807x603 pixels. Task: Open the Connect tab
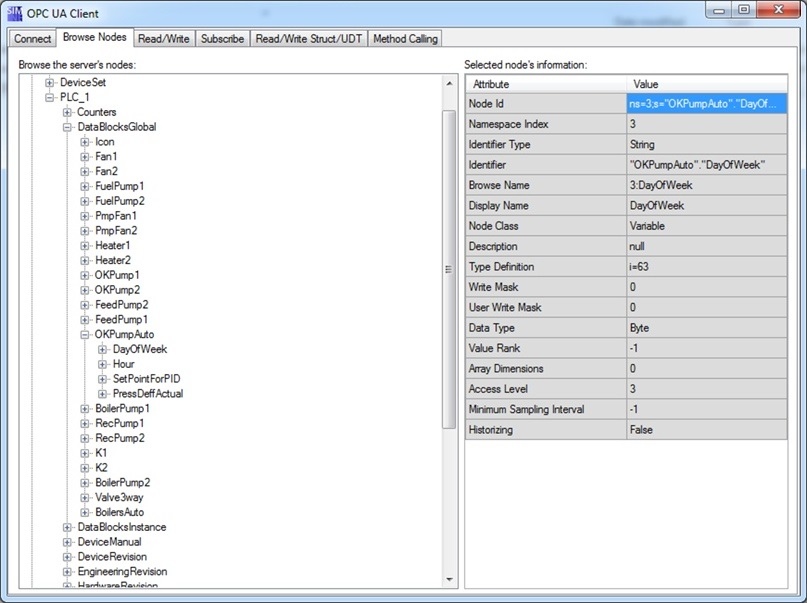32,39
